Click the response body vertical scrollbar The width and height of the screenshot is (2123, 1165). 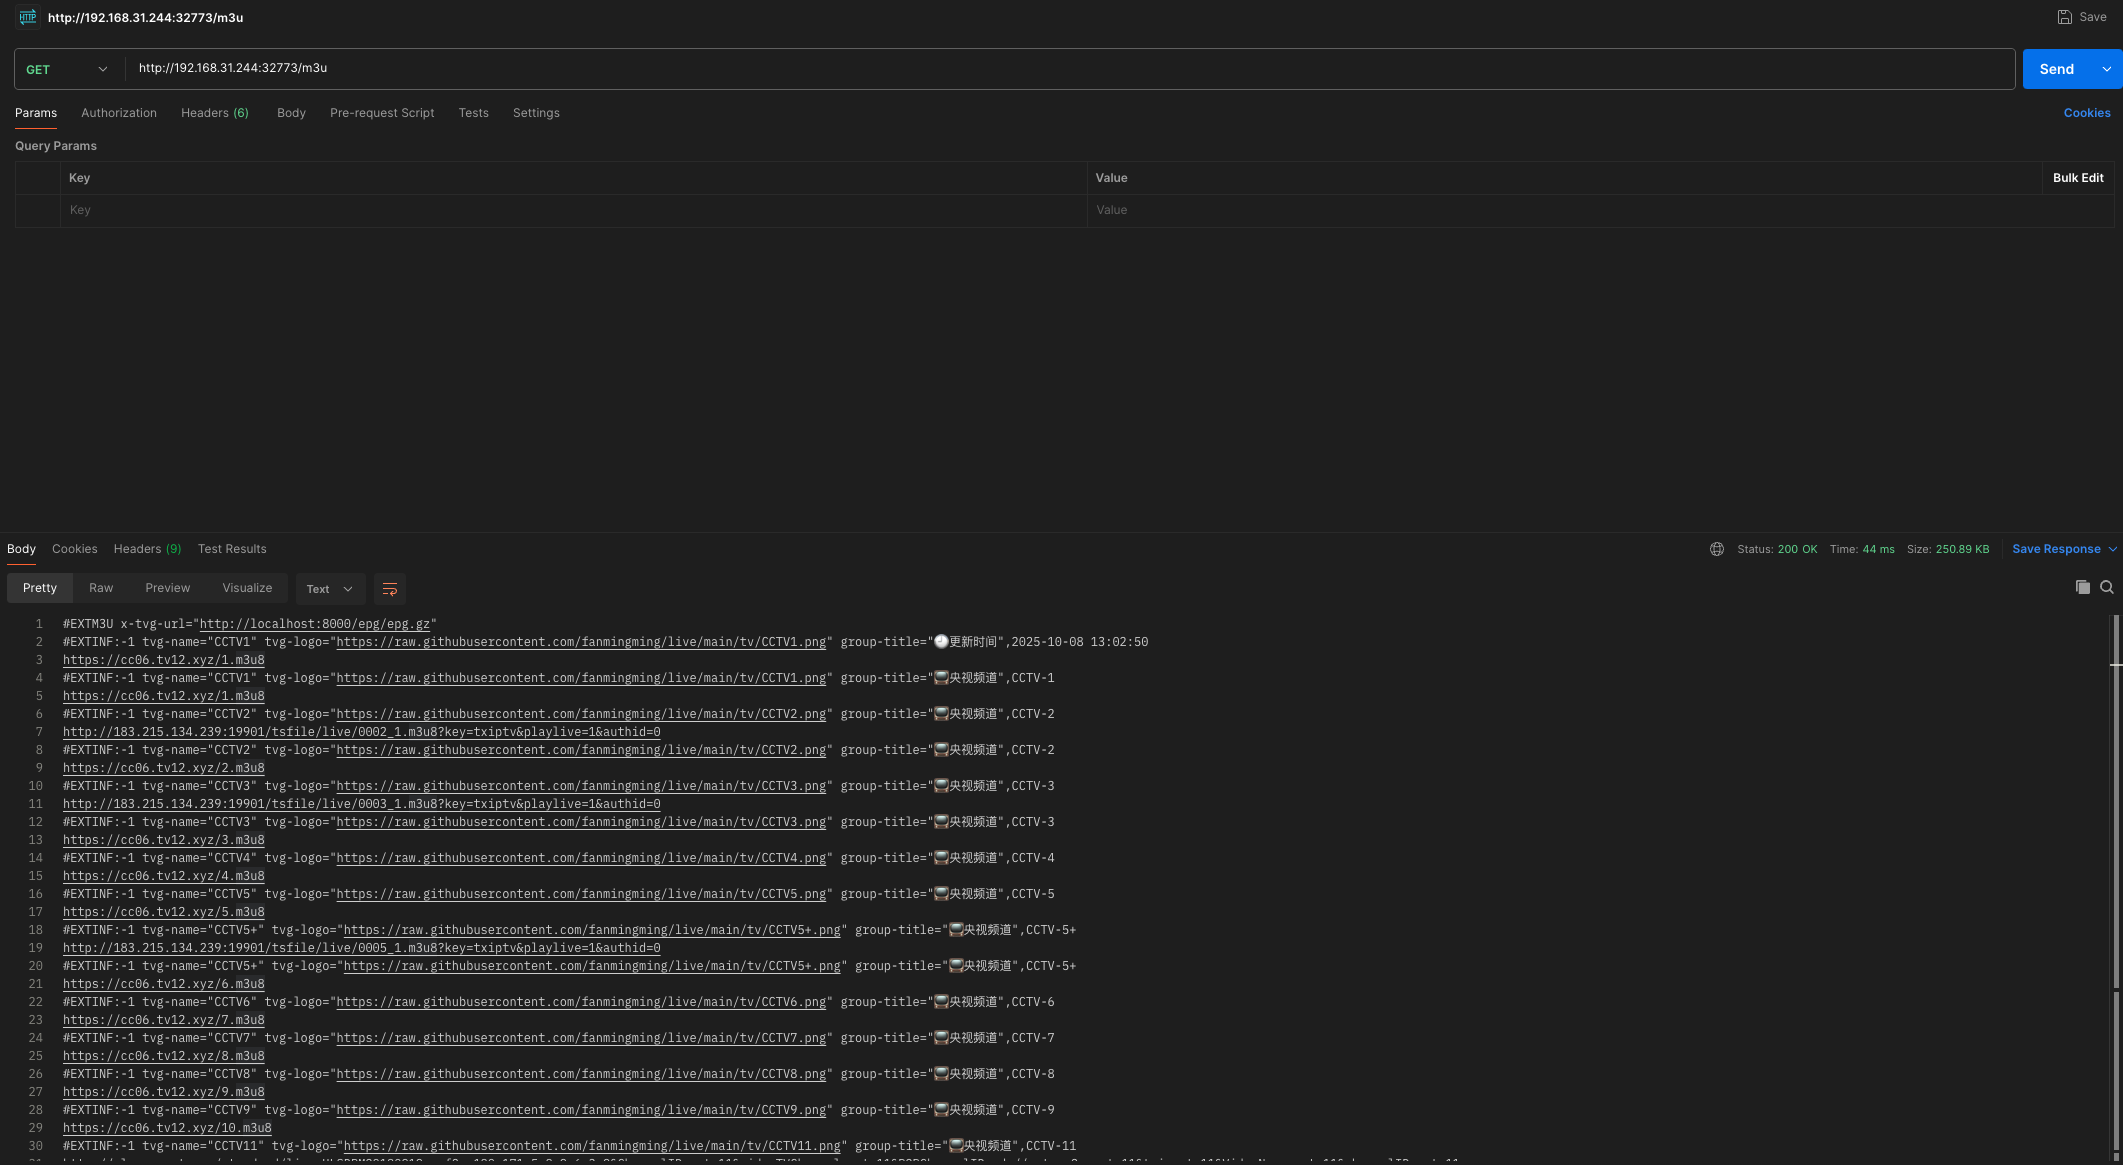(x=2115, y=800)
